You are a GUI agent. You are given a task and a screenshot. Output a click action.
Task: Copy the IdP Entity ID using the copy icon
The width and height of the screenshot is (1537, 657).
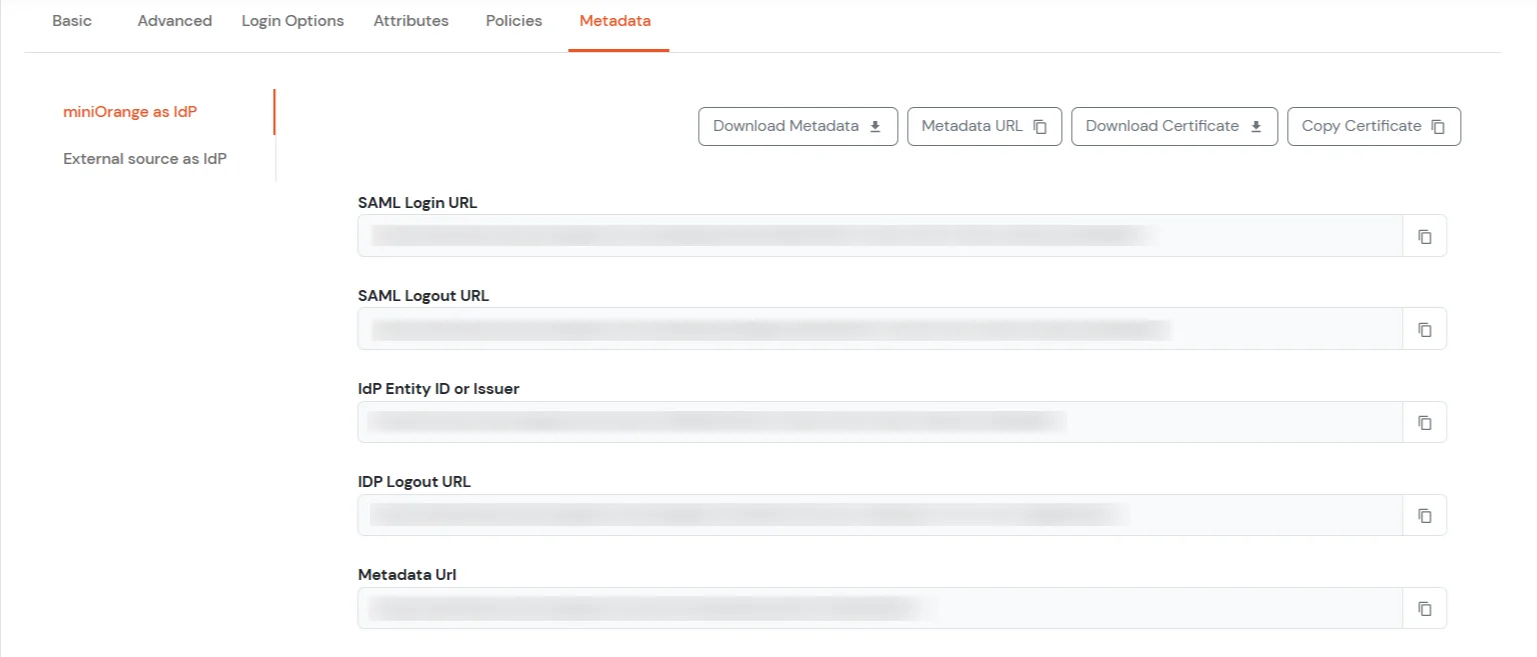point(1424,421)
